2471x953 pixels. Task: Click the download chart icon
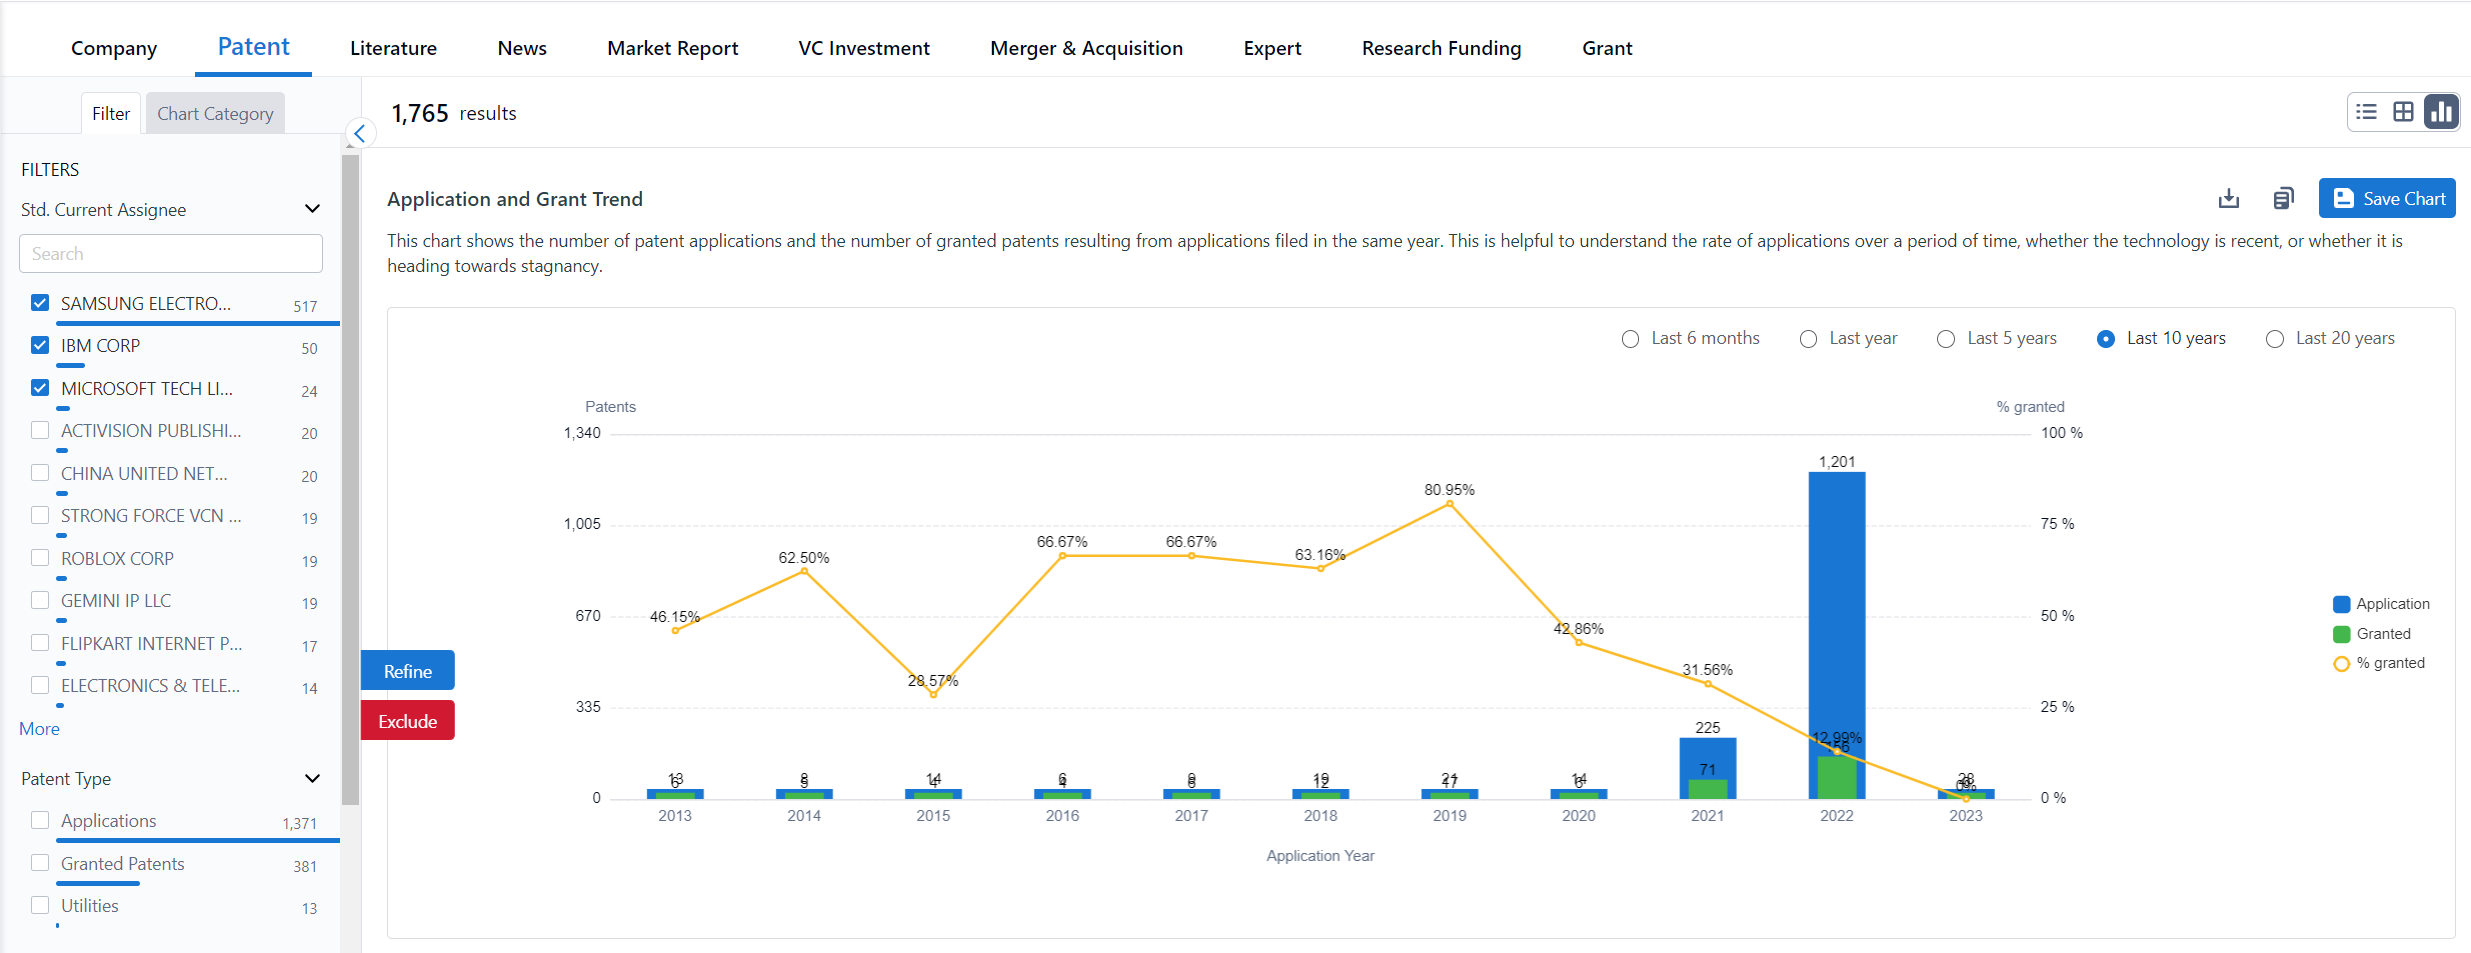(2229, 199)
